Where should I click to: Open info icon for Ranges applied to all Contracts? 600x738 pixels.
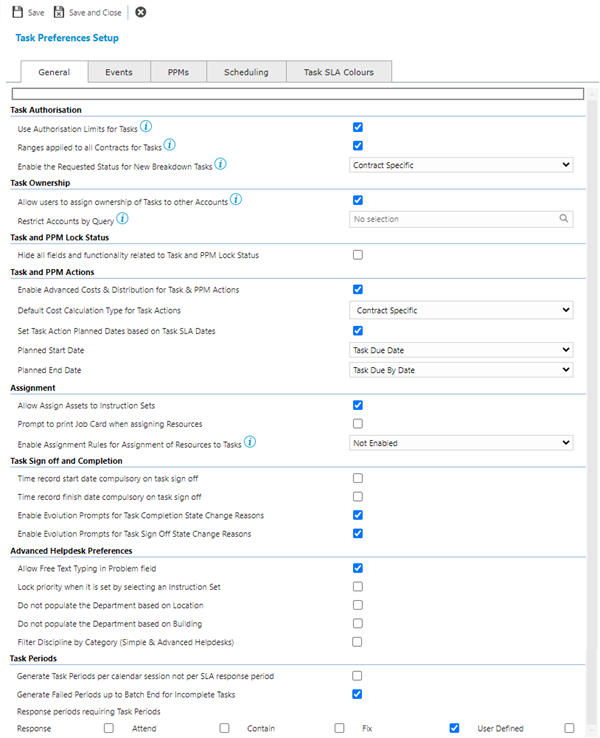click(x=170, y=145)
